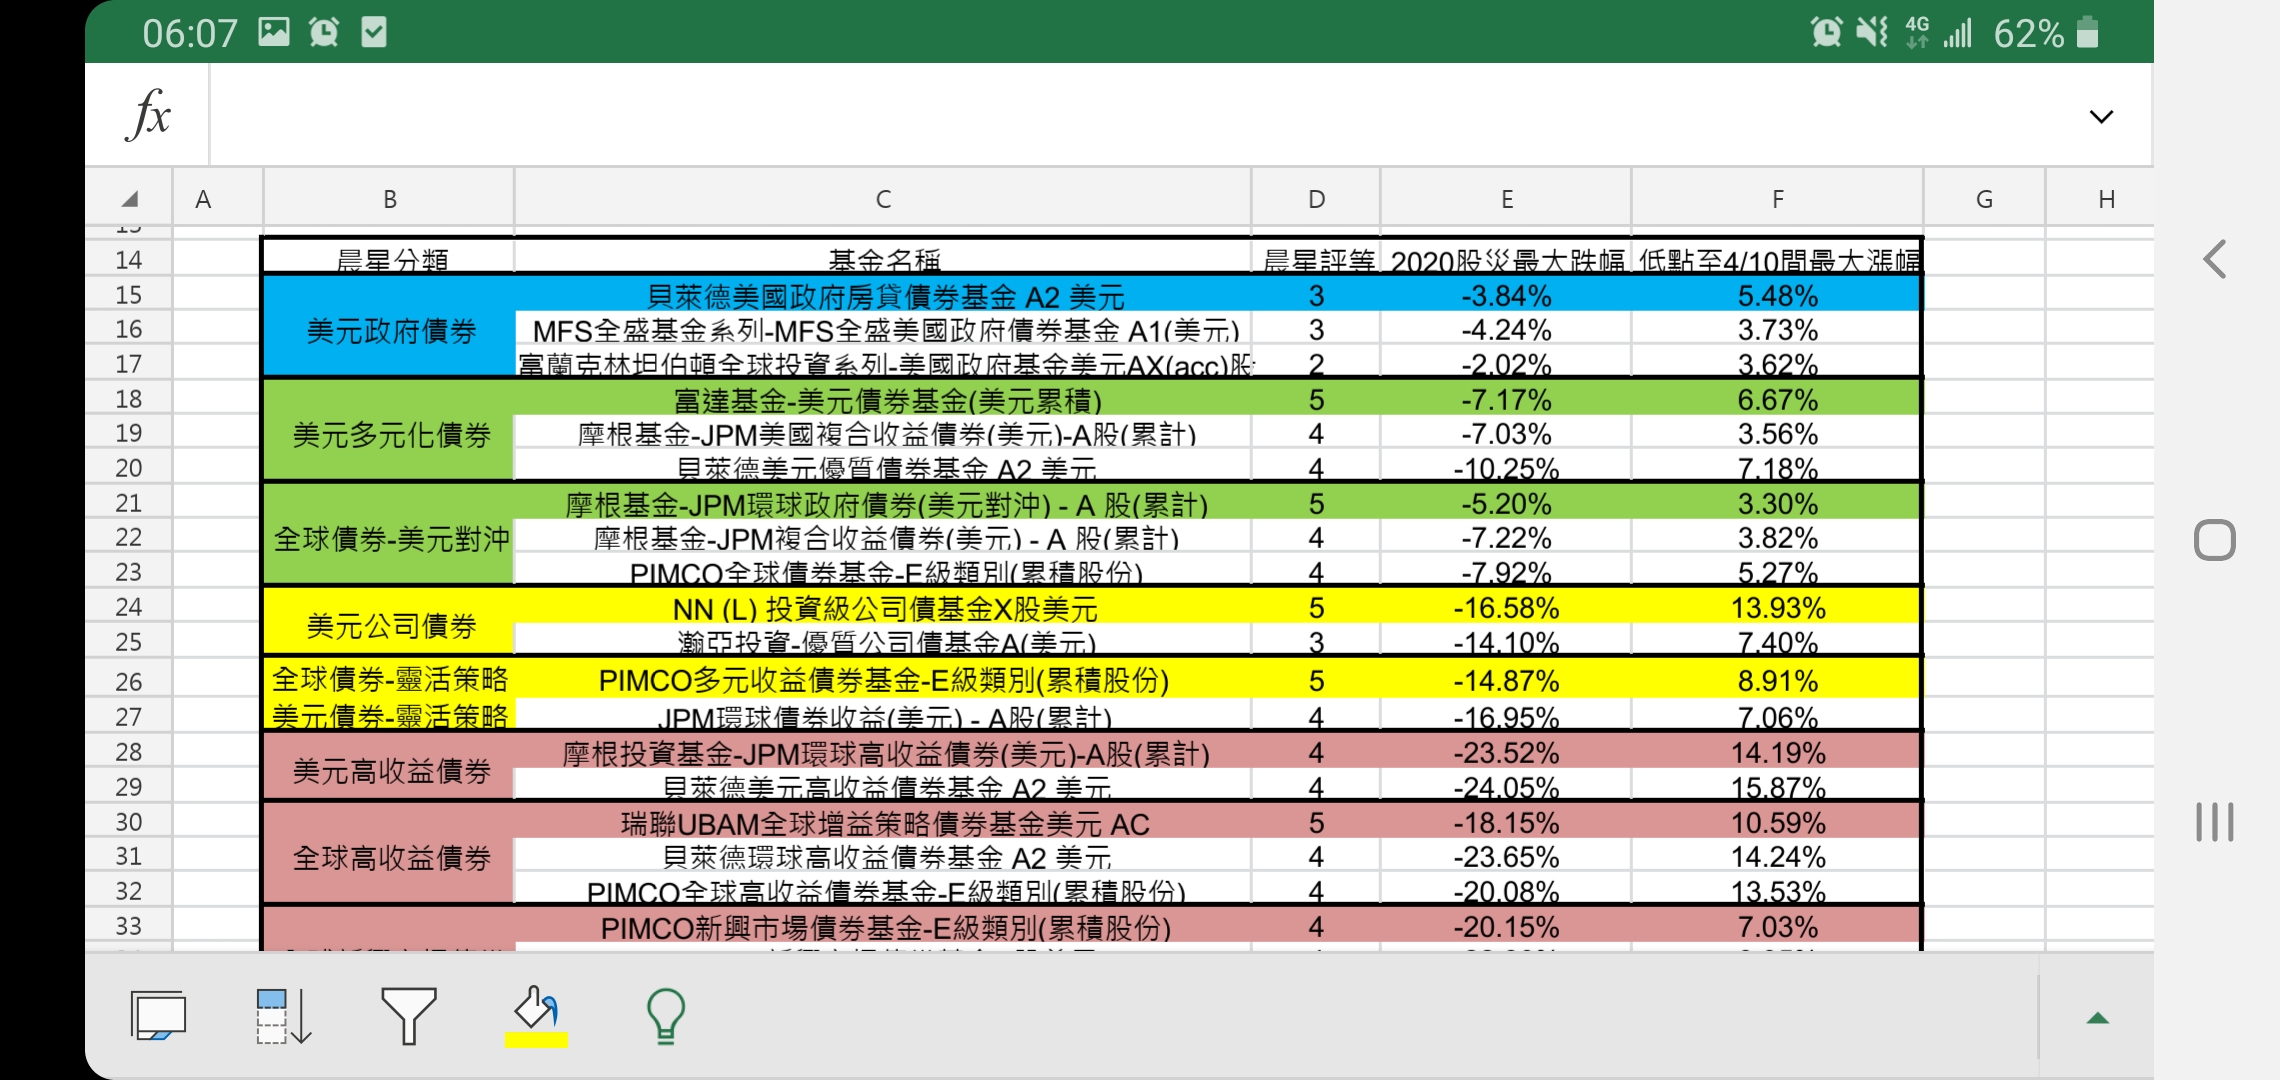Pick the yellow fill color swatch
2280x1080 pixels.
click(537, 1040)
